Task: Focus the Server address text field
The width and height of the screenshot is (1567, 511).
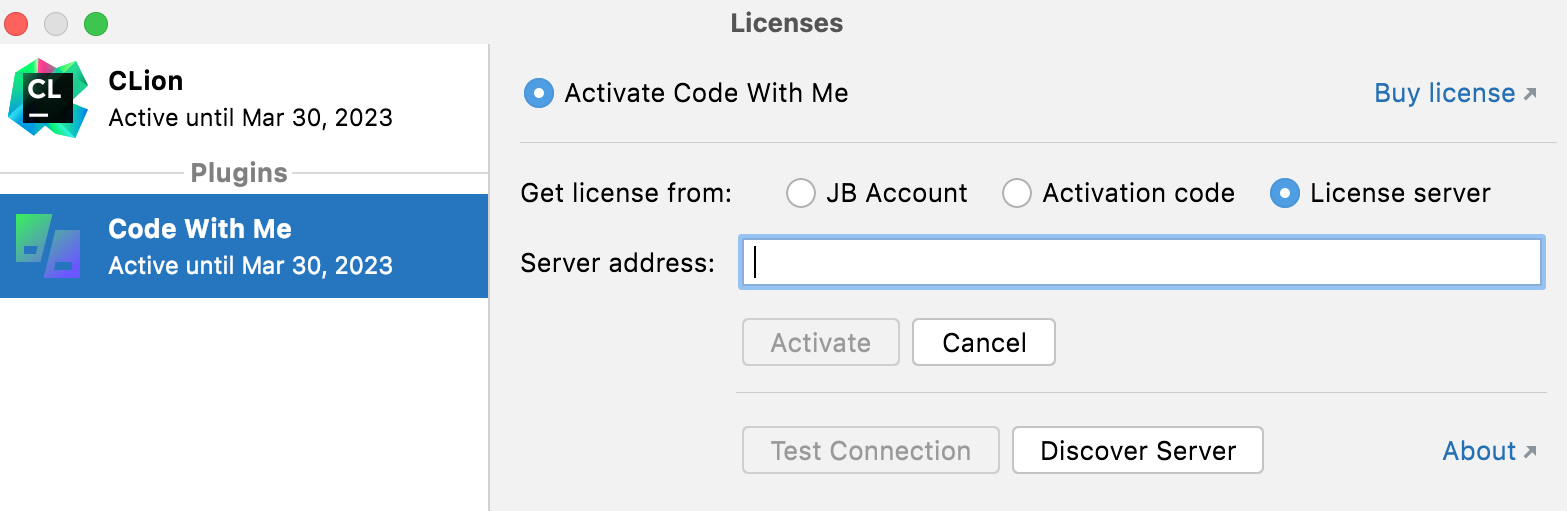Action: coord(1140,263)
